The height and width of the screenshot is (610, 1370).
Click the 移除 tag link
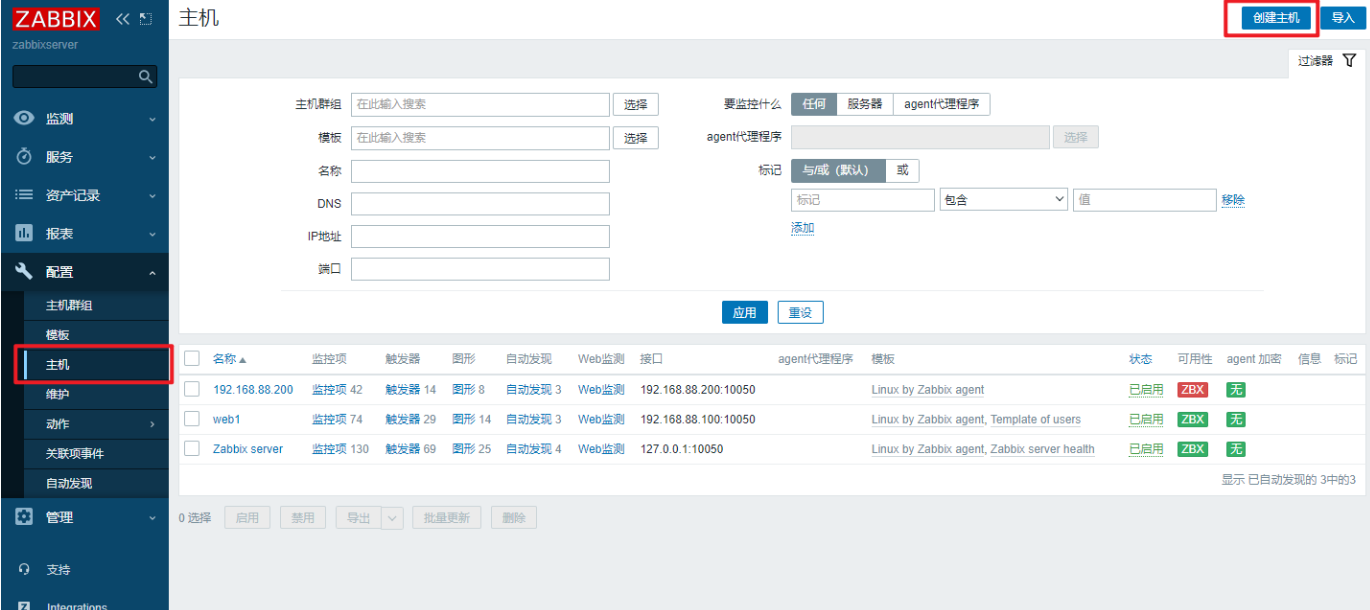pos(1233,200)
